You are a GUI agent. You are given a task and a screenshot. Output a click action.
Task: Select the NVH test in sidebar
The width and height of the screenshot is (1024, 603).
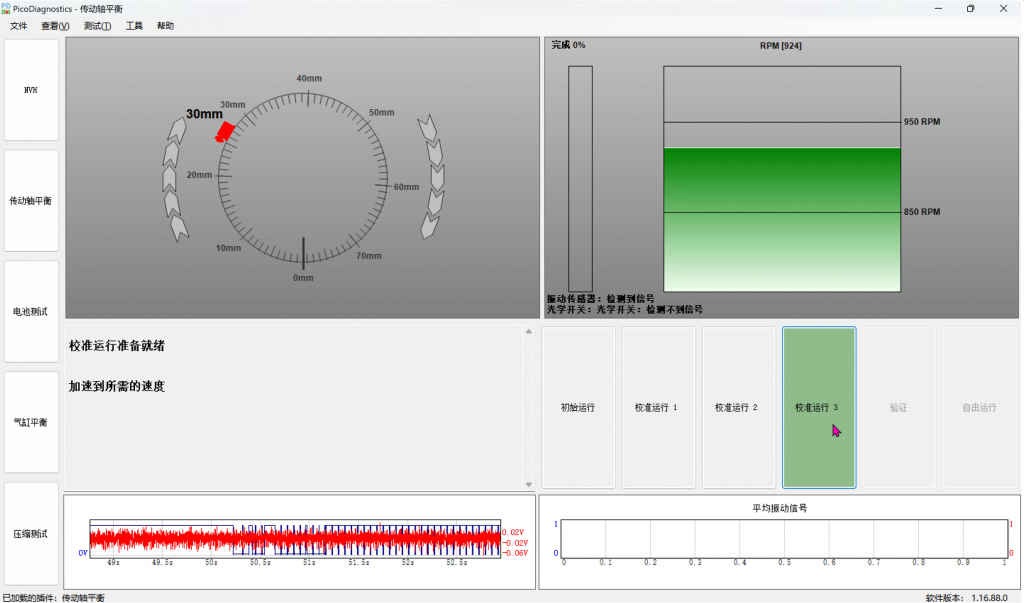[x=31, y=90]
